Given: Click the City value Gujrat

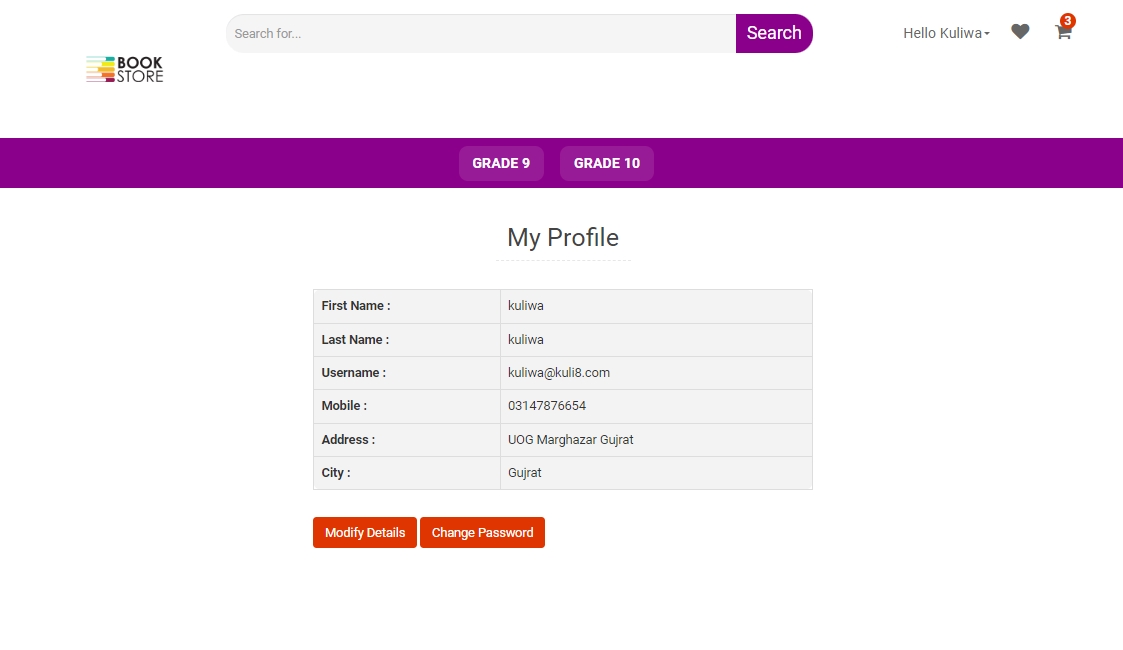Looking at the screenshot, I should [x=525, y=473].
